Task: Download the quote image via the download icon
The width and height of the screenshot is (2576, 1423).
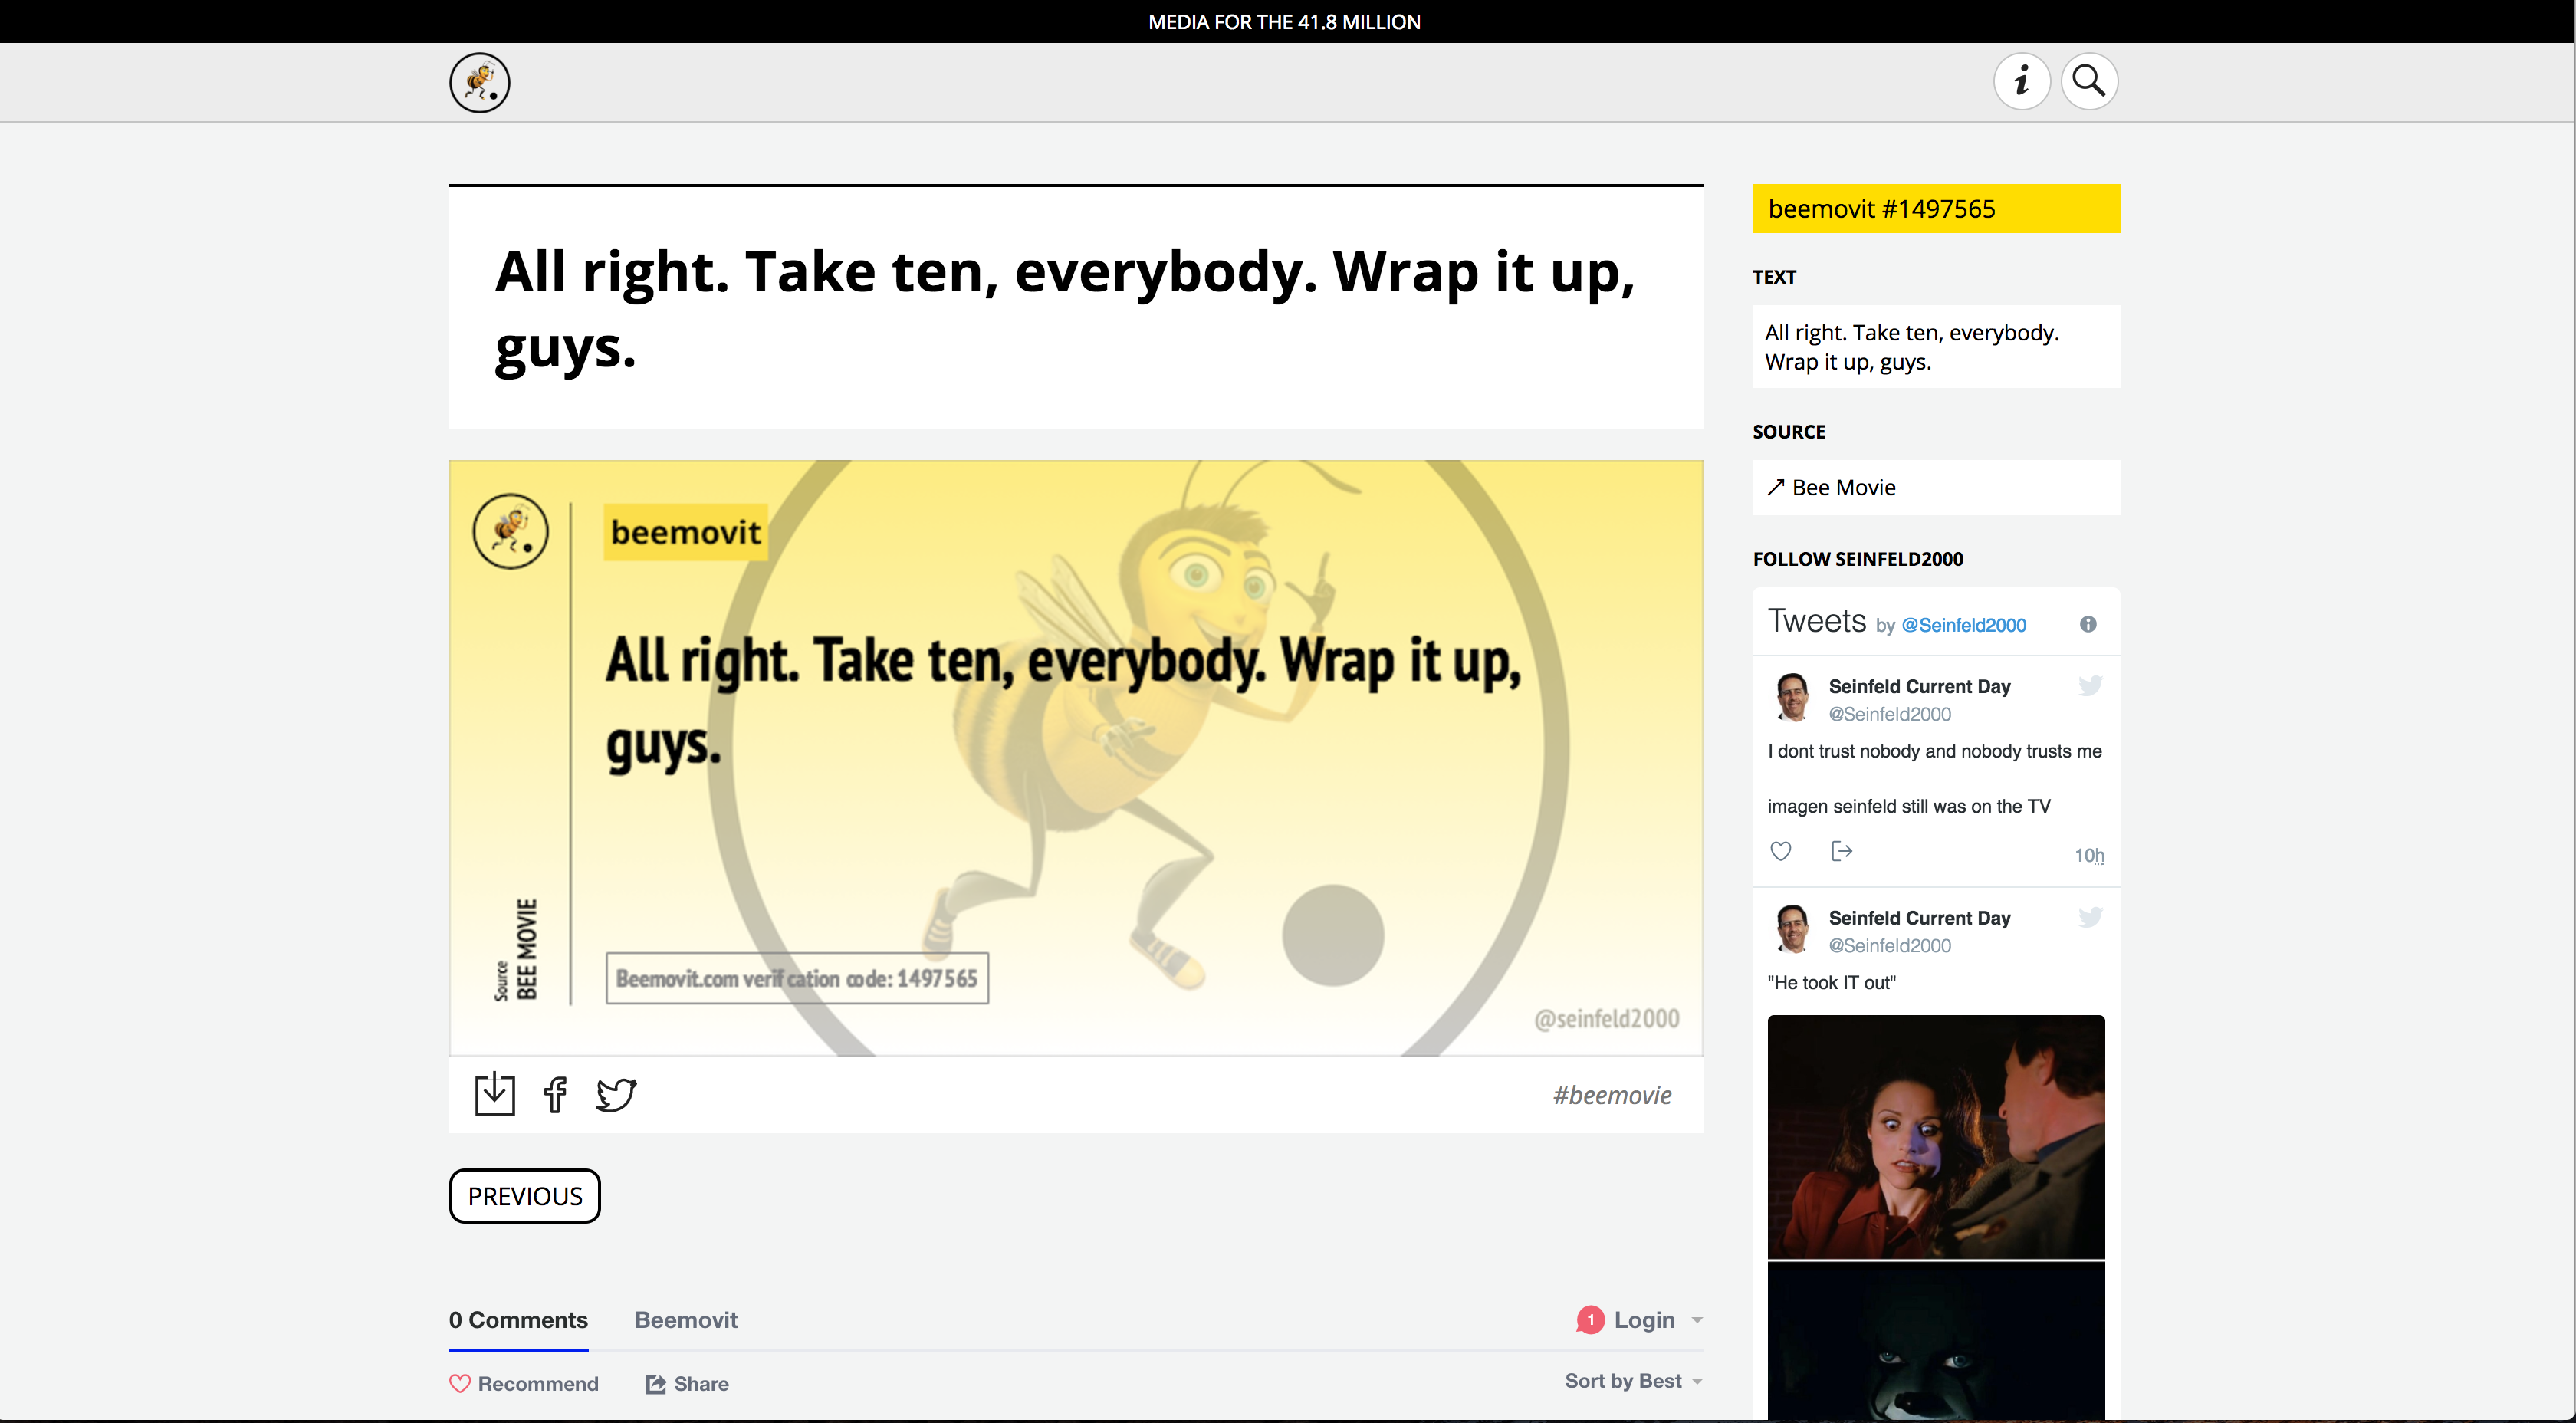Action: point(494,1094)
